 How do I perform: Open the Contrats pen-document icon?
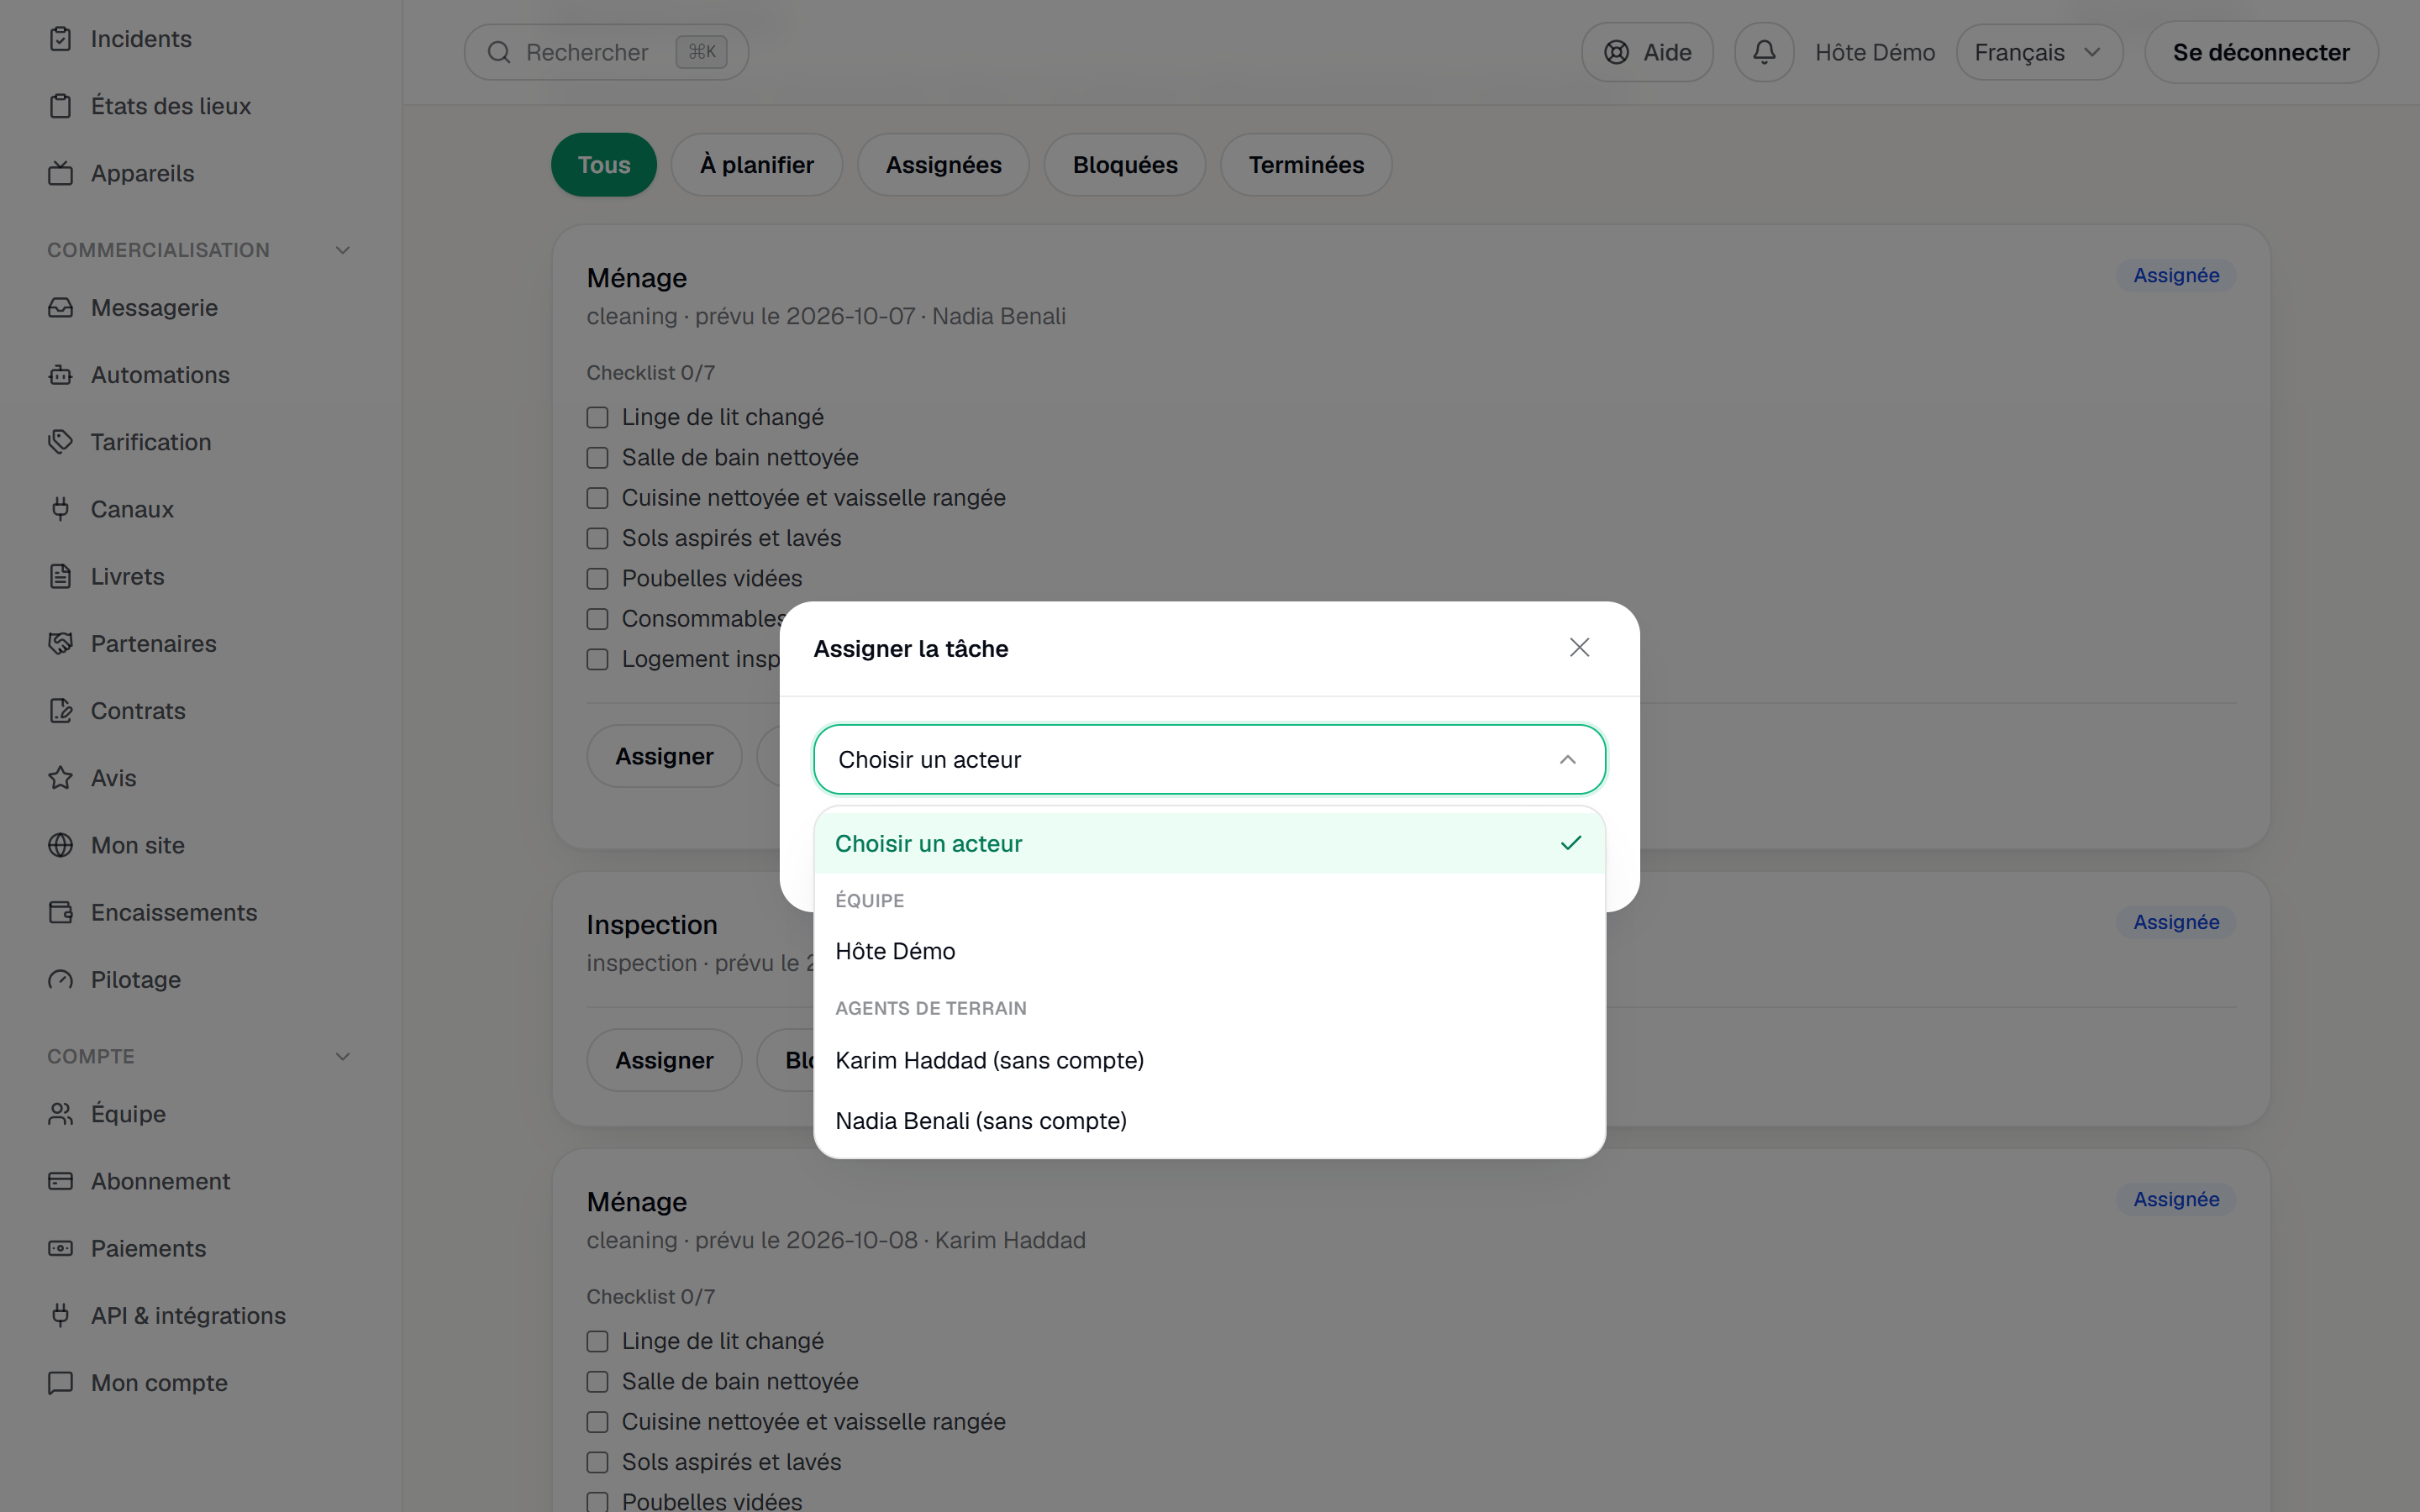60,711
